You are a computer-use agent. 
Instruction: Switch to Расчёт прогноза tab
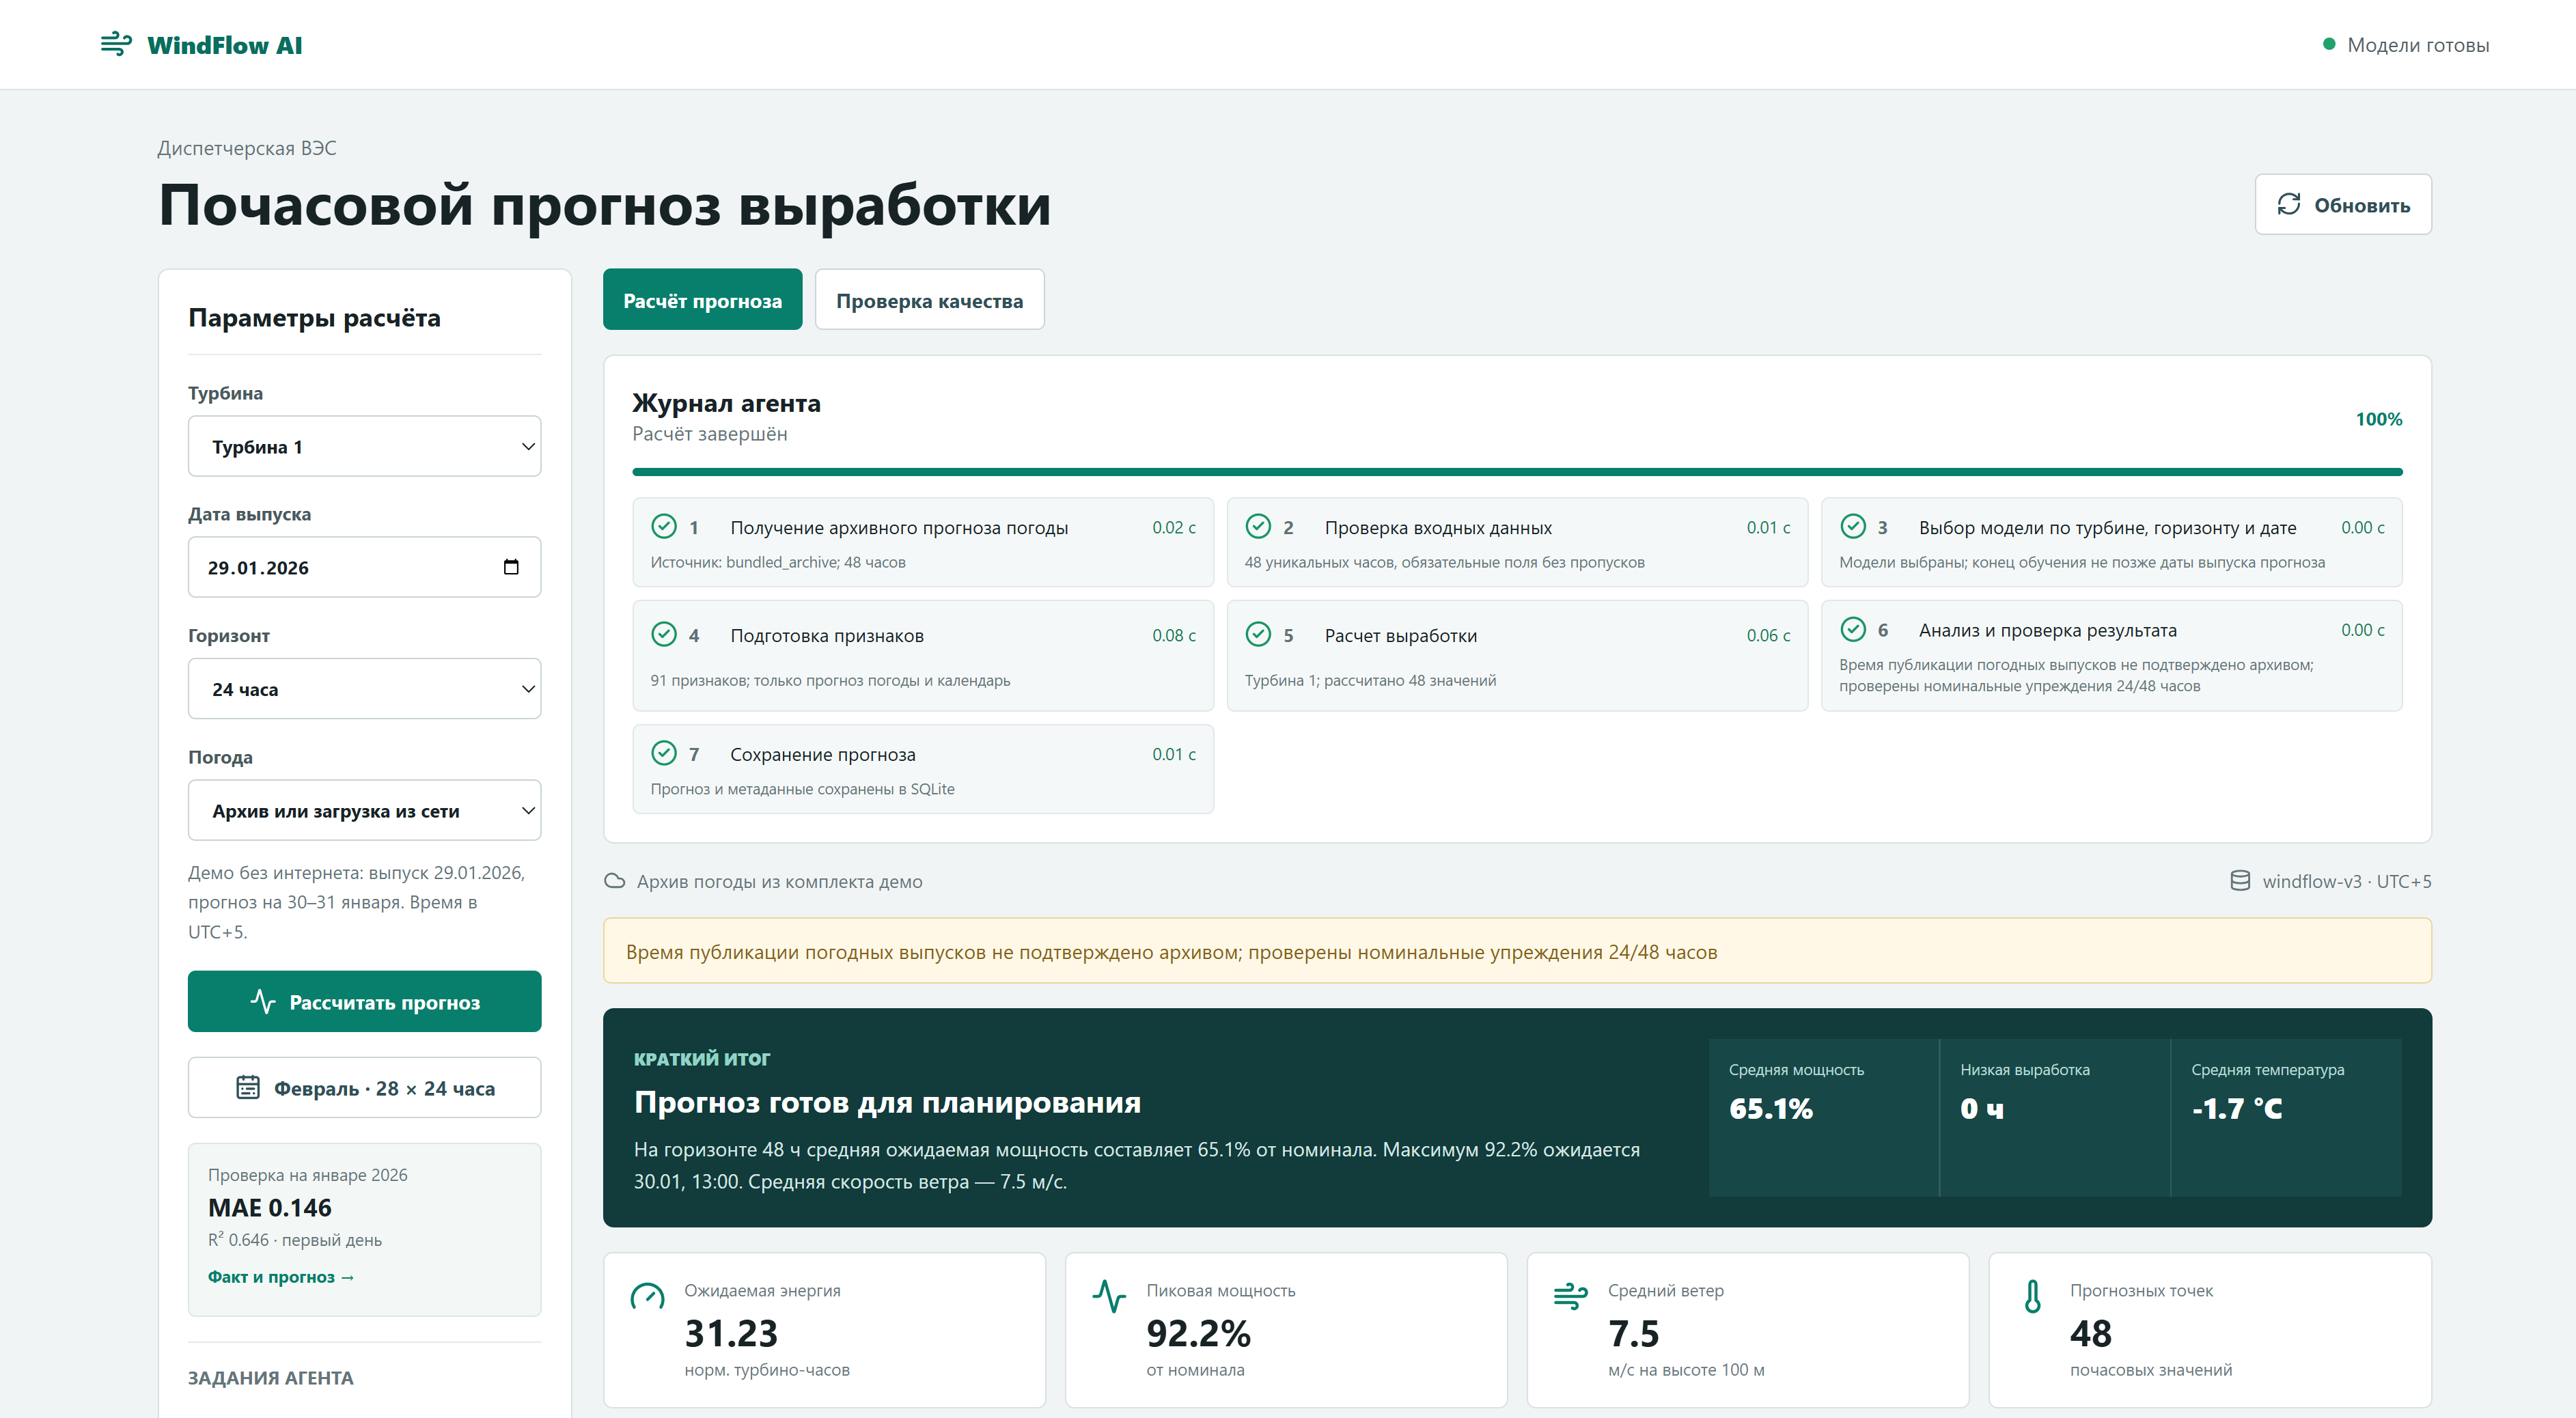(x=702, y=300)
